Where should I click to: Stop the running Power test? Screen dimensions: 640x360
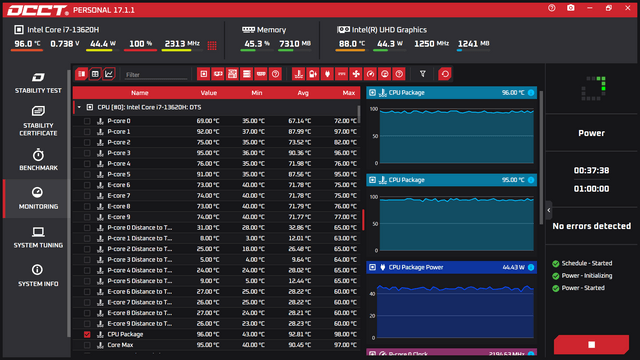pyautogui.click(x=591, y=345)
